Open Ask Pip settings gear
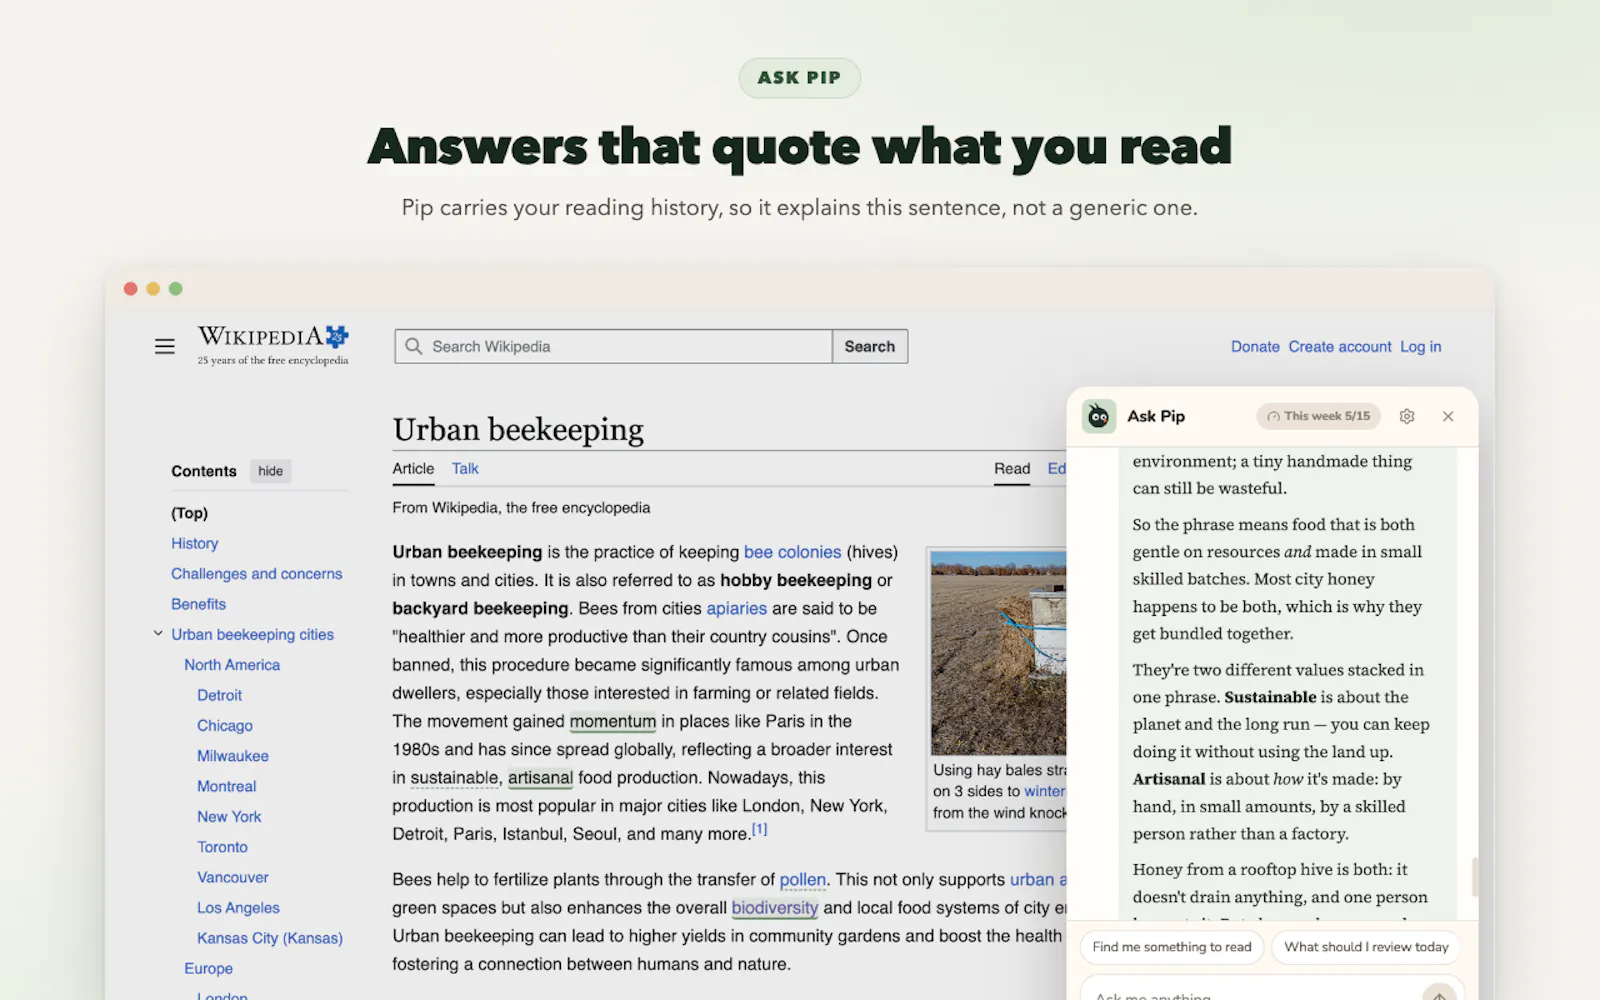The image size is (1600, 1000). point(1407,416)
